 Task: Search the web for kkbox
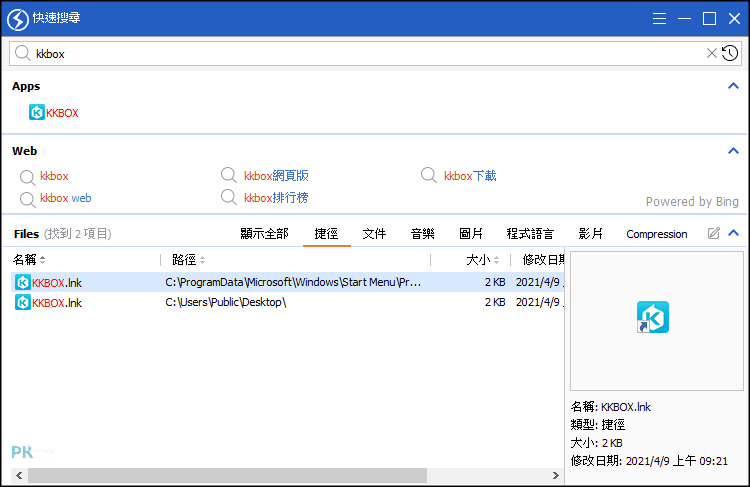54,176
